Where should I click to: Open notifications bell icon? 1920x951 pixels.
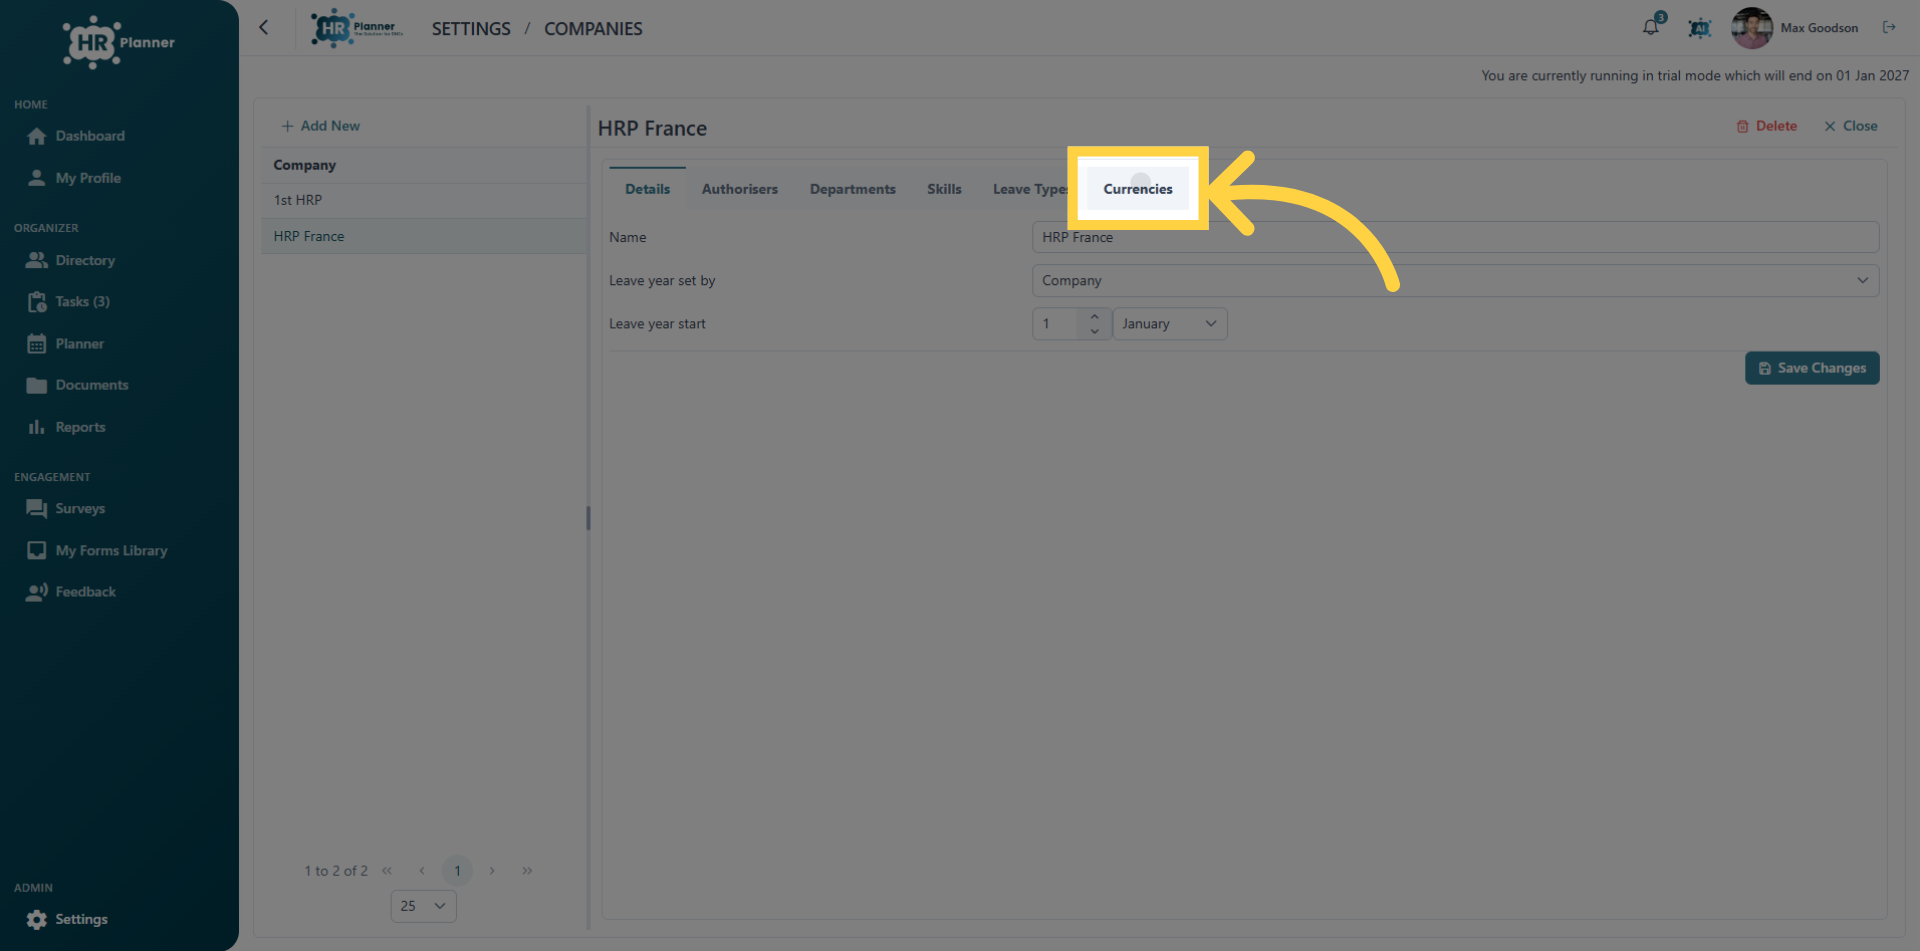click(1651, 27)
